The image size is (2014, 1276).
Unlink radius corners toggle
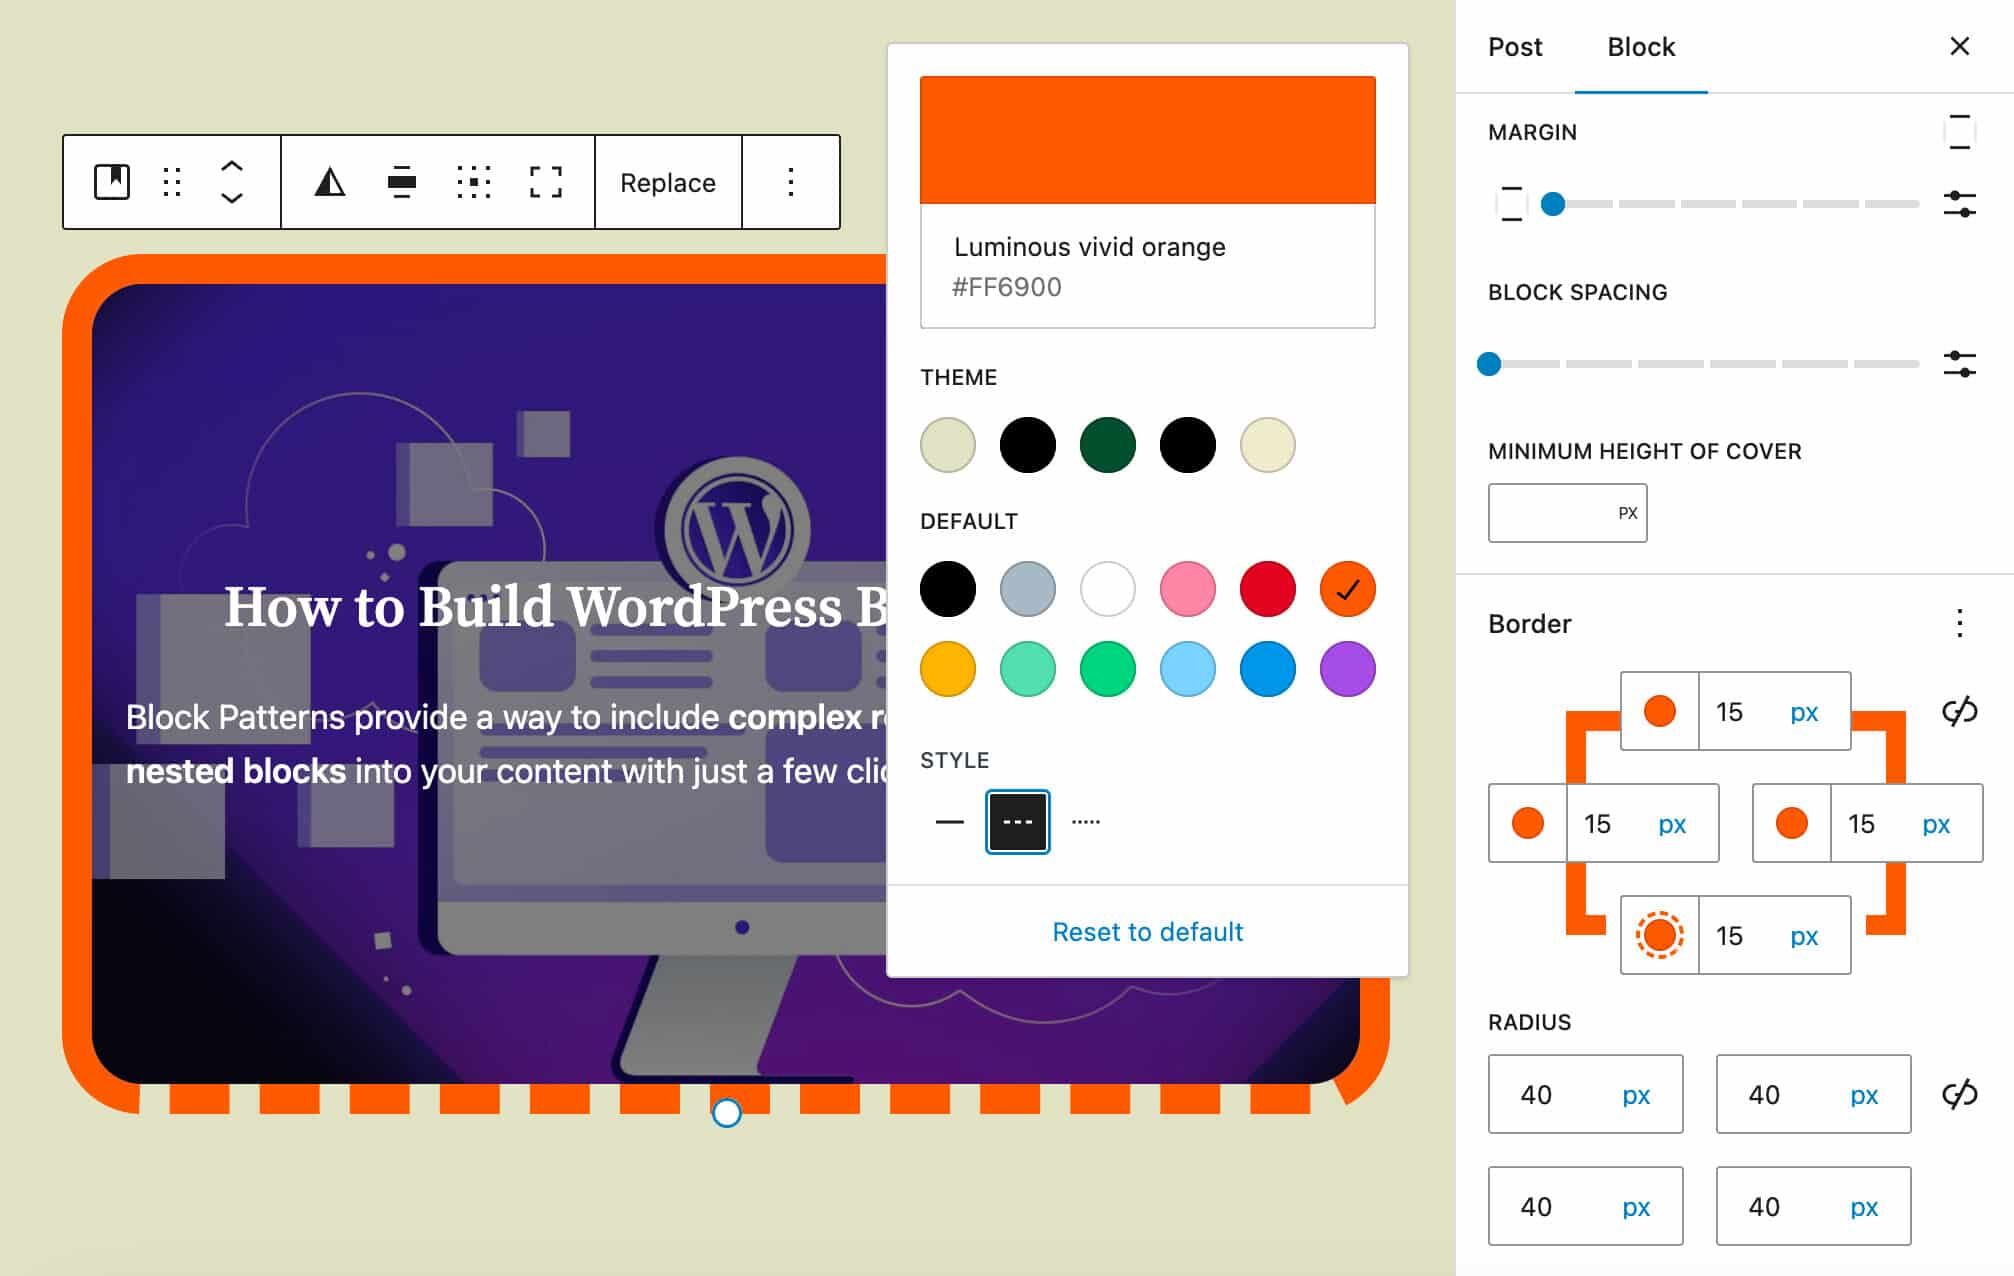[x=1959, y=1094]
